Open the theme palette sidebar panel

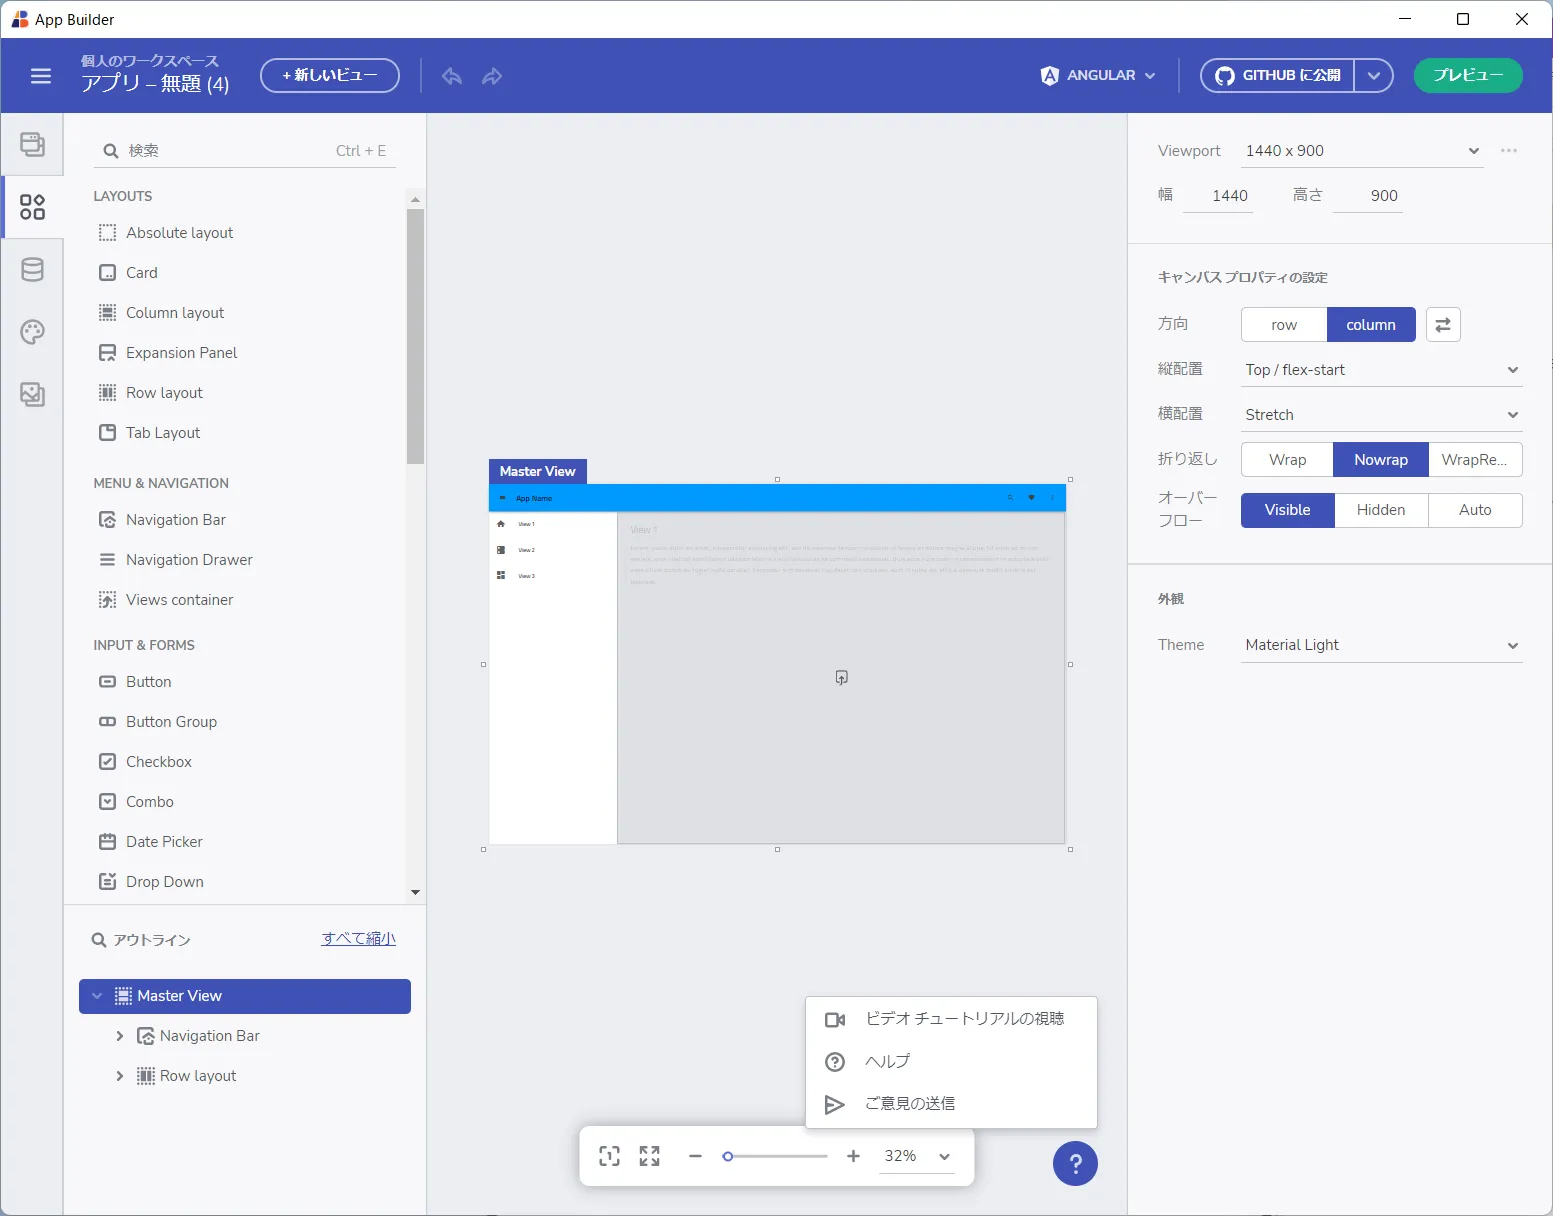tap(33, 332)
